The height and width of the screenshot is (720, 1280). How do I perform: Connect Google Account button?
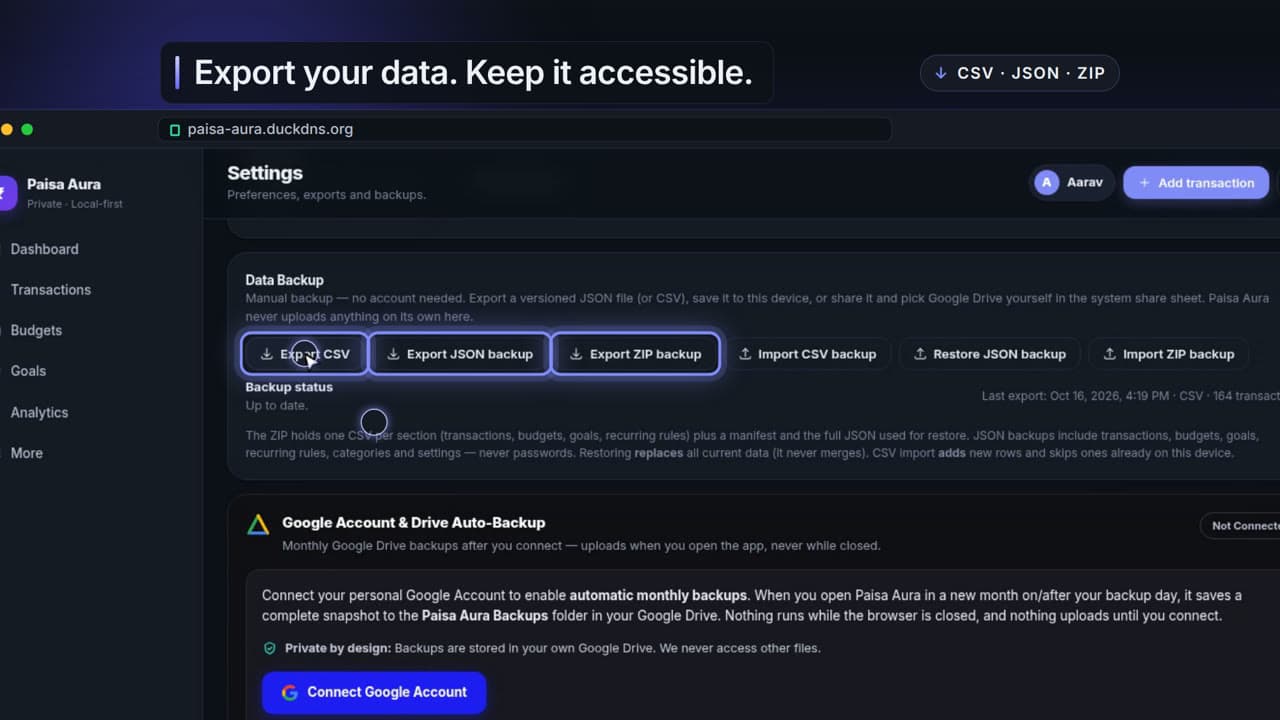click(374, 692)
